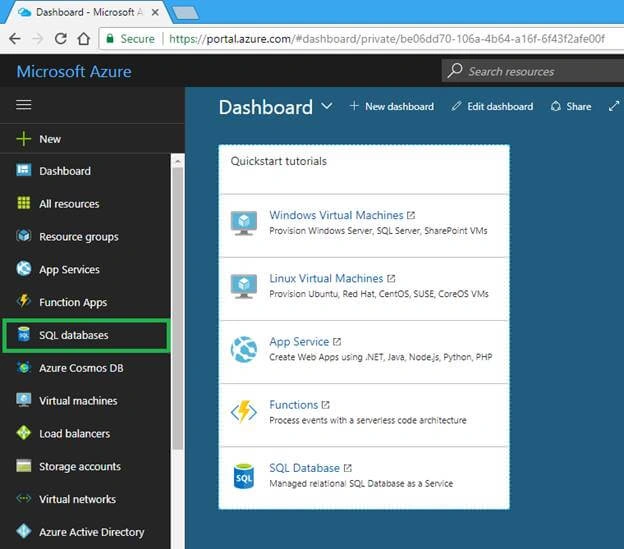
Task: Click the Virtual machines monitor icon in sidebar
Action: coord(23,400)
